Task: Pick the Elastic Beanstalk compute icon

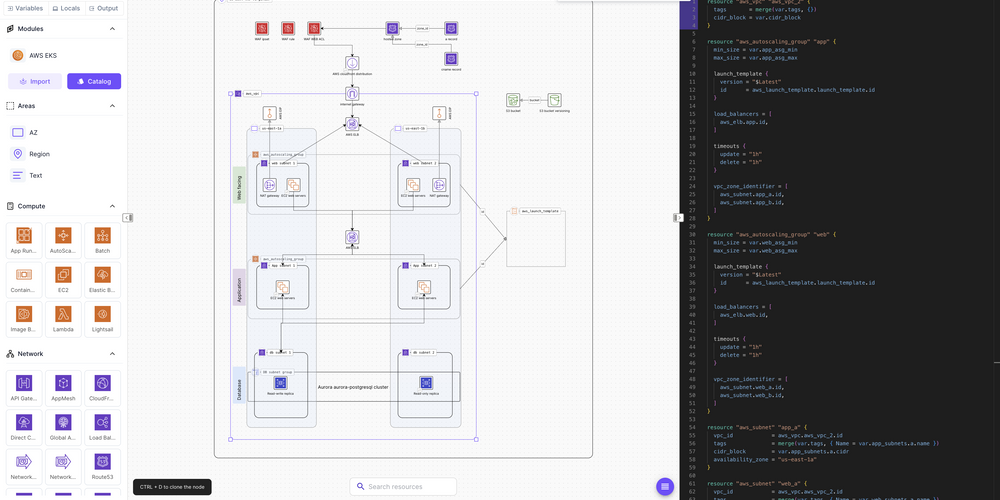Action: pyautogui.click(x=102, y=279)
